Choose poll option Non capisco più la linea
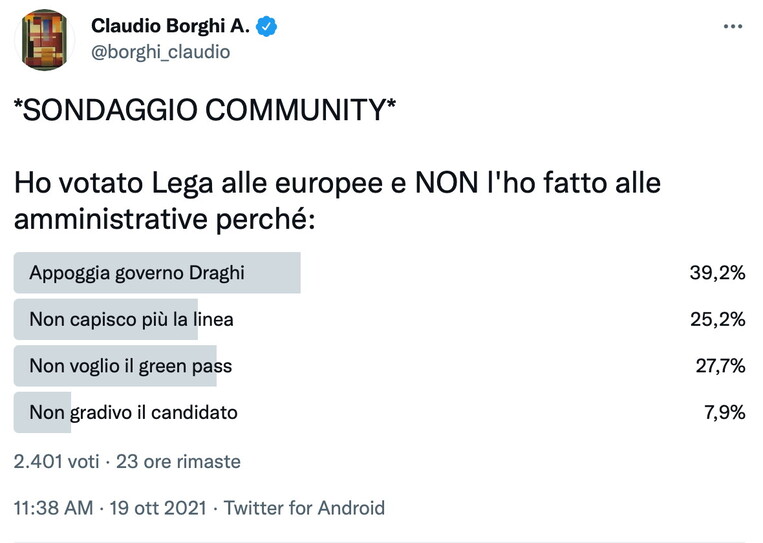The height and width of the screenshot is (543, 763). tap(131, 320)
